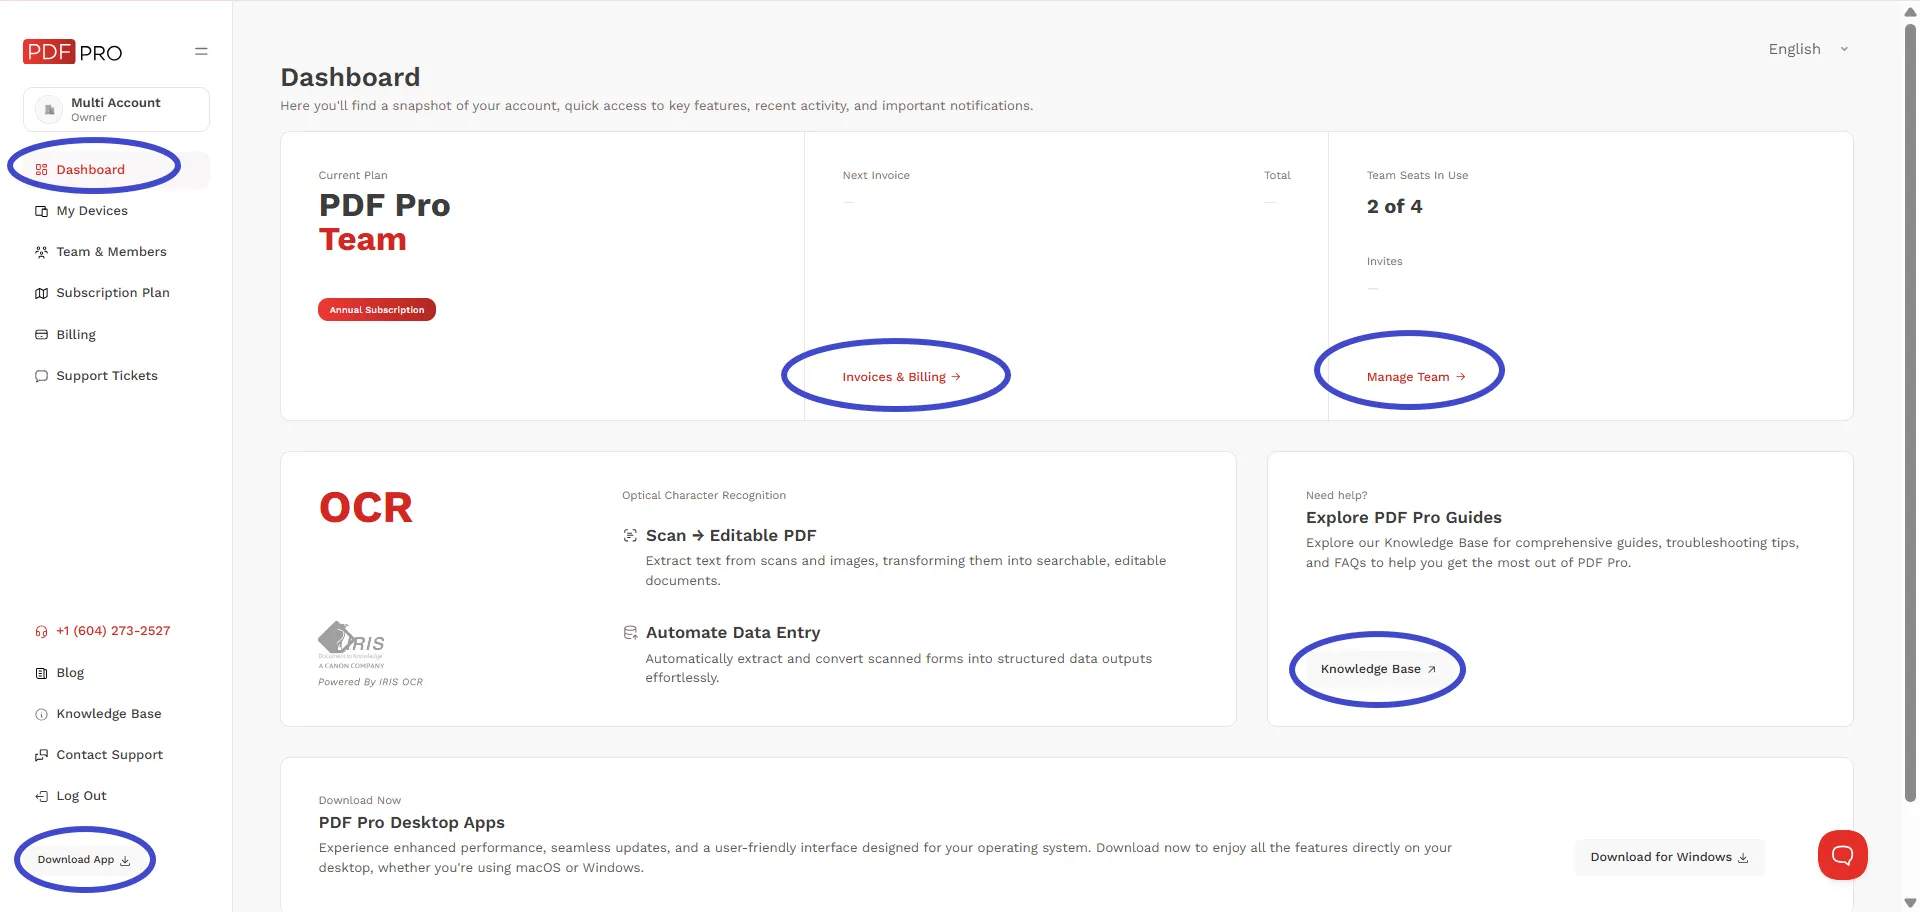Screen dimensions: 1920x912
Task: Click the Contact Support icon
Action: pos(41,755)
